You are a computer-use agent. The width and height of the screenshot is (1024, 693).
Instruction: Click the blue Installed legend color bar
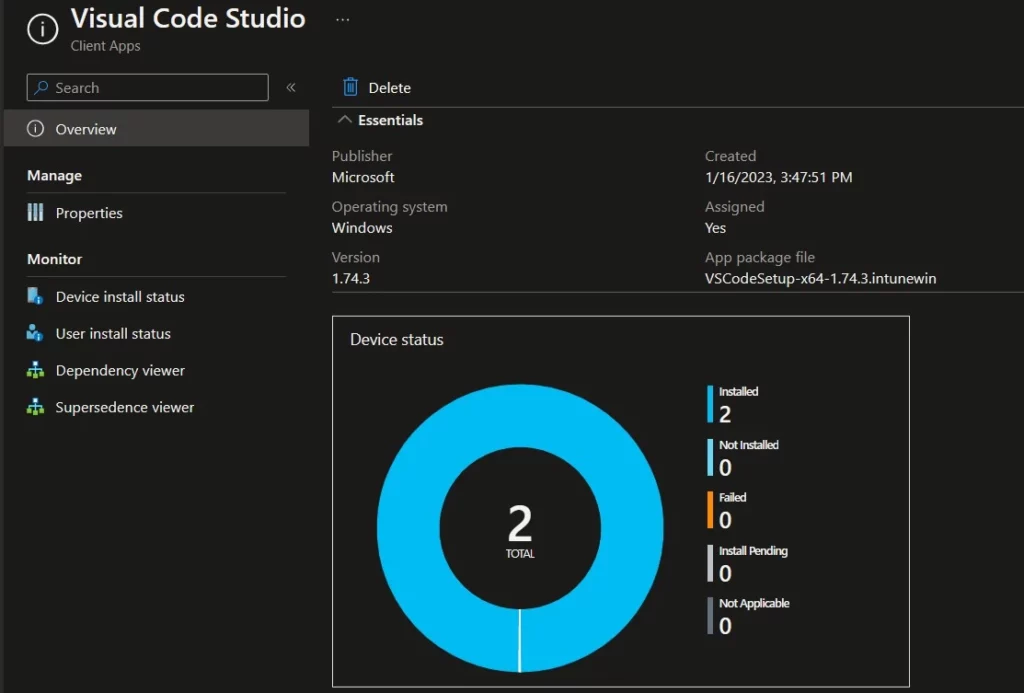(710, 404)
